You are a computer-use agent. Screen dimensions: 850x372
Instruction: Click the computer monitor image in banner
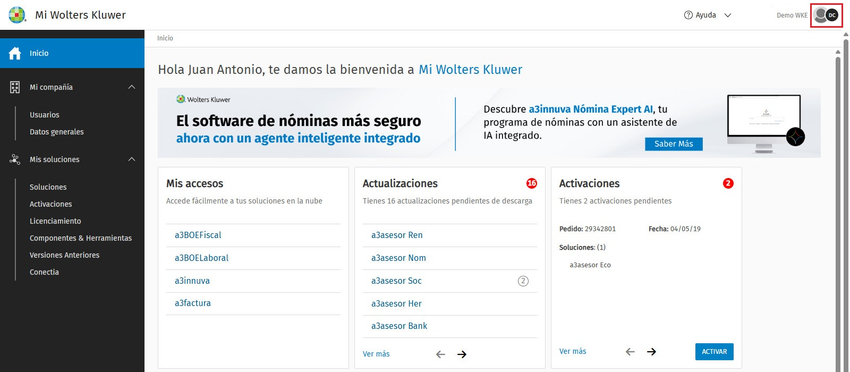764,124
